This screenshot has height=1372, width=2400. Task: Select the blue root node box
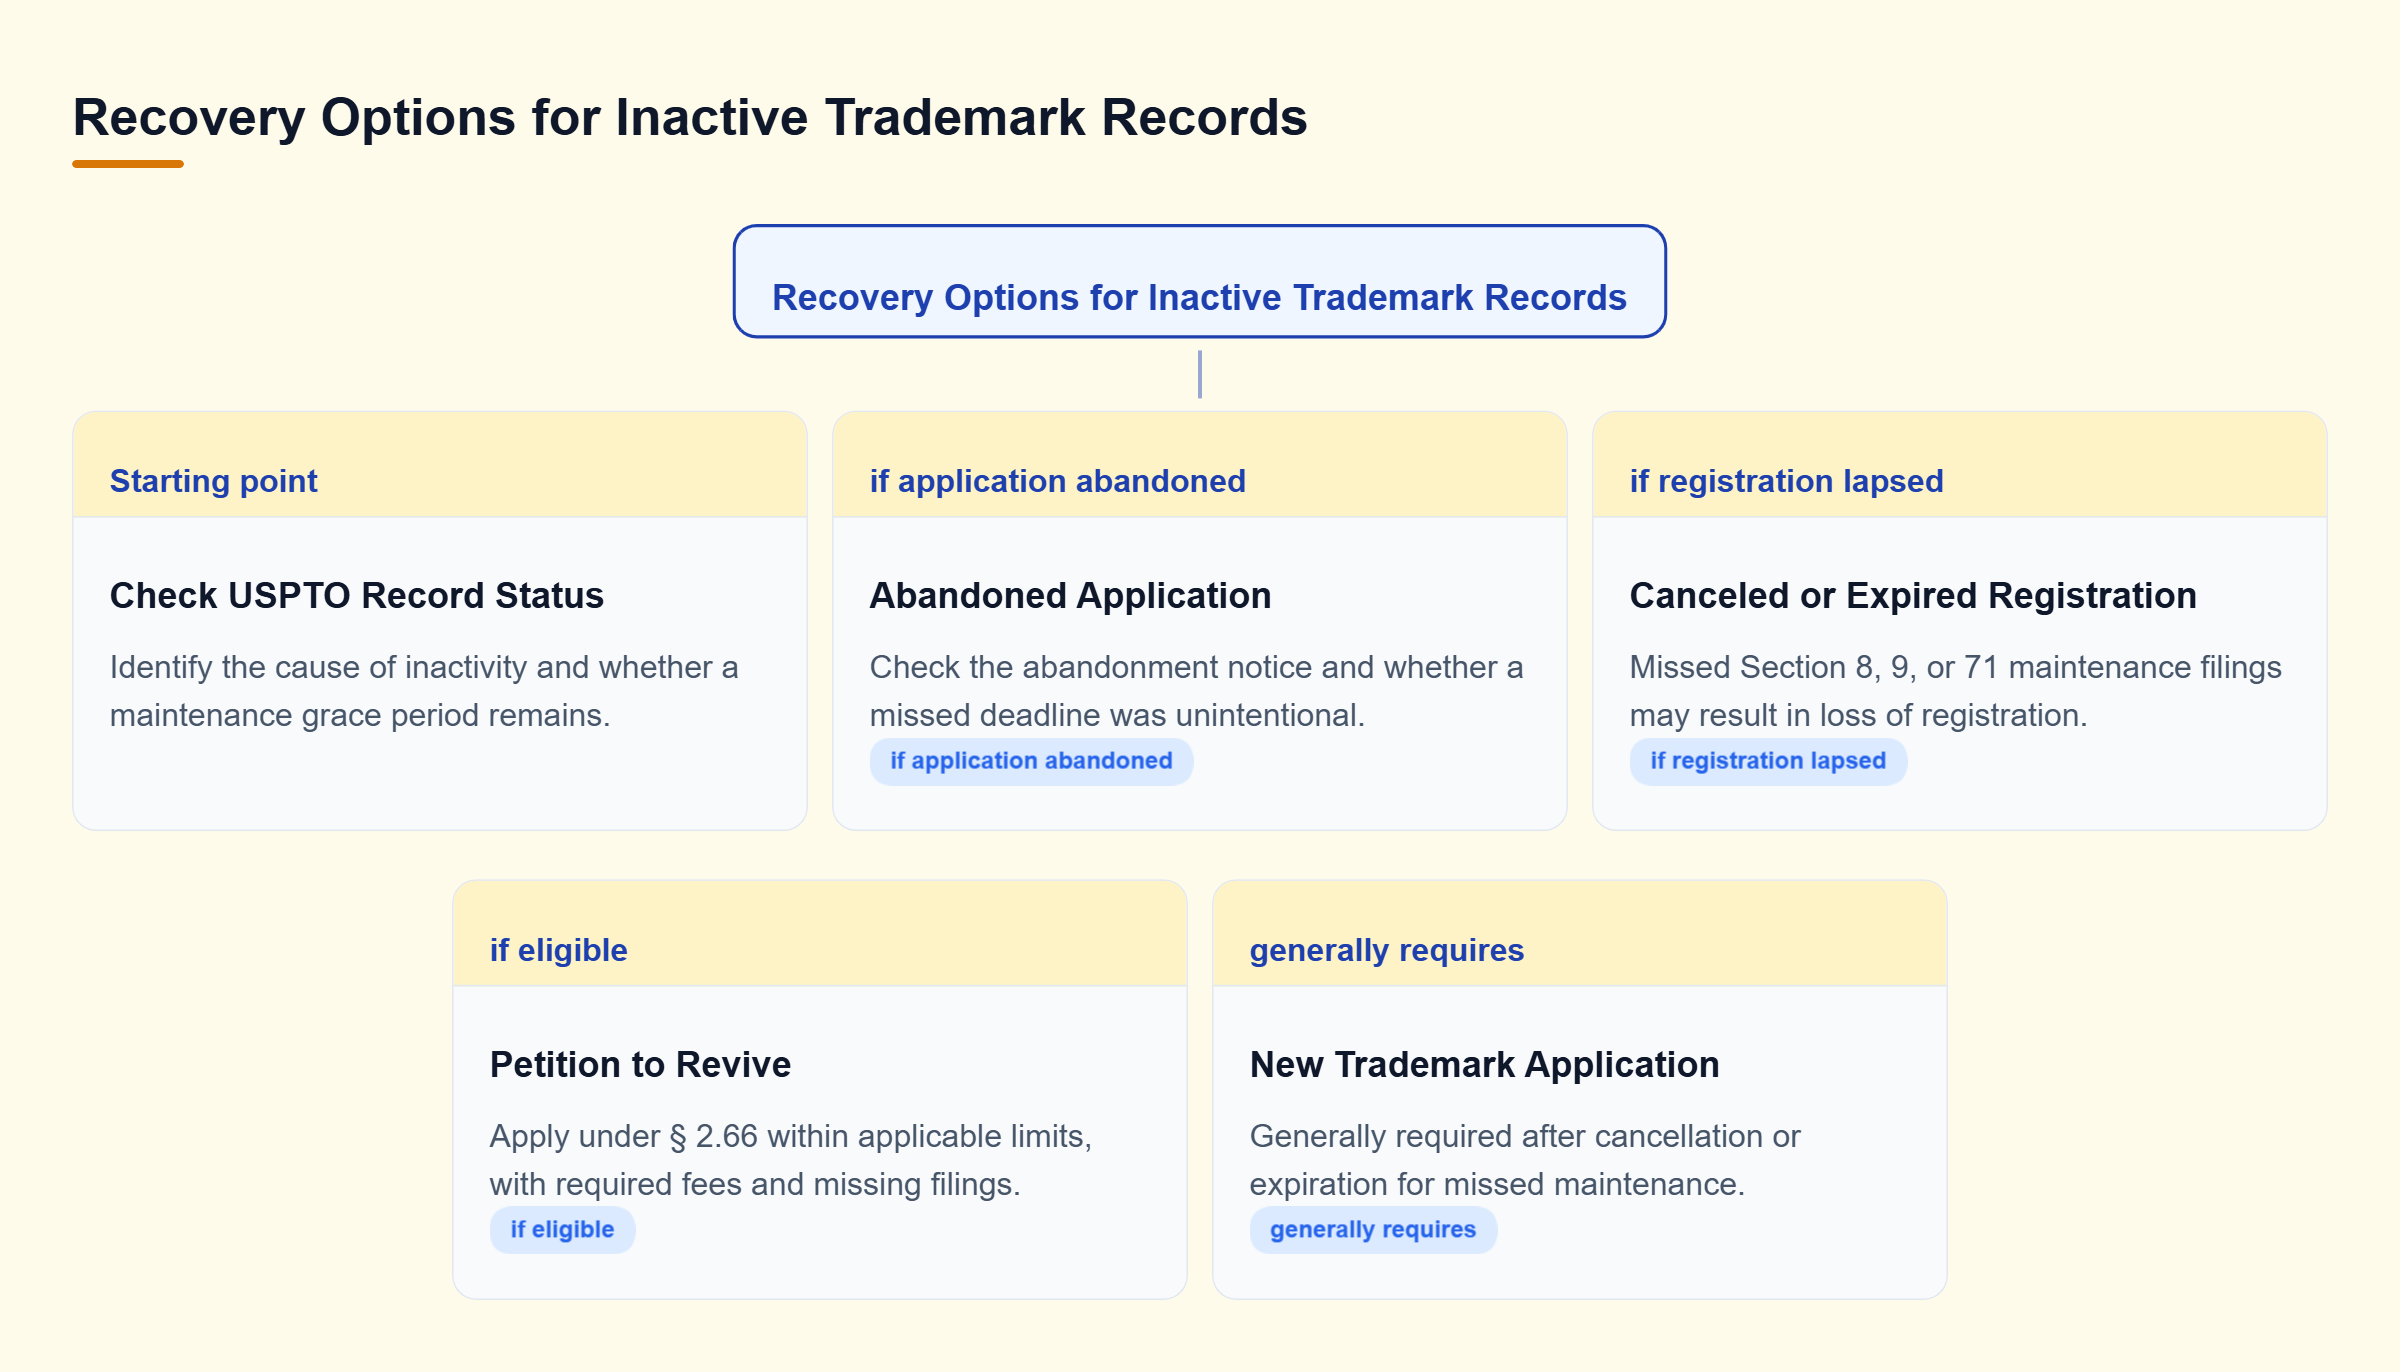point(1199,281)
